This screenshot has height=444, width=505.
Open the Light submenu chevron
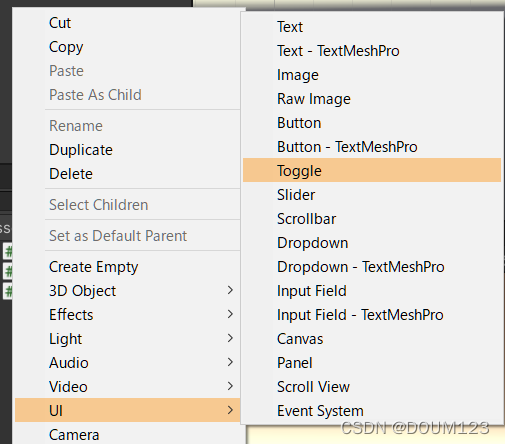pos(230,338)
